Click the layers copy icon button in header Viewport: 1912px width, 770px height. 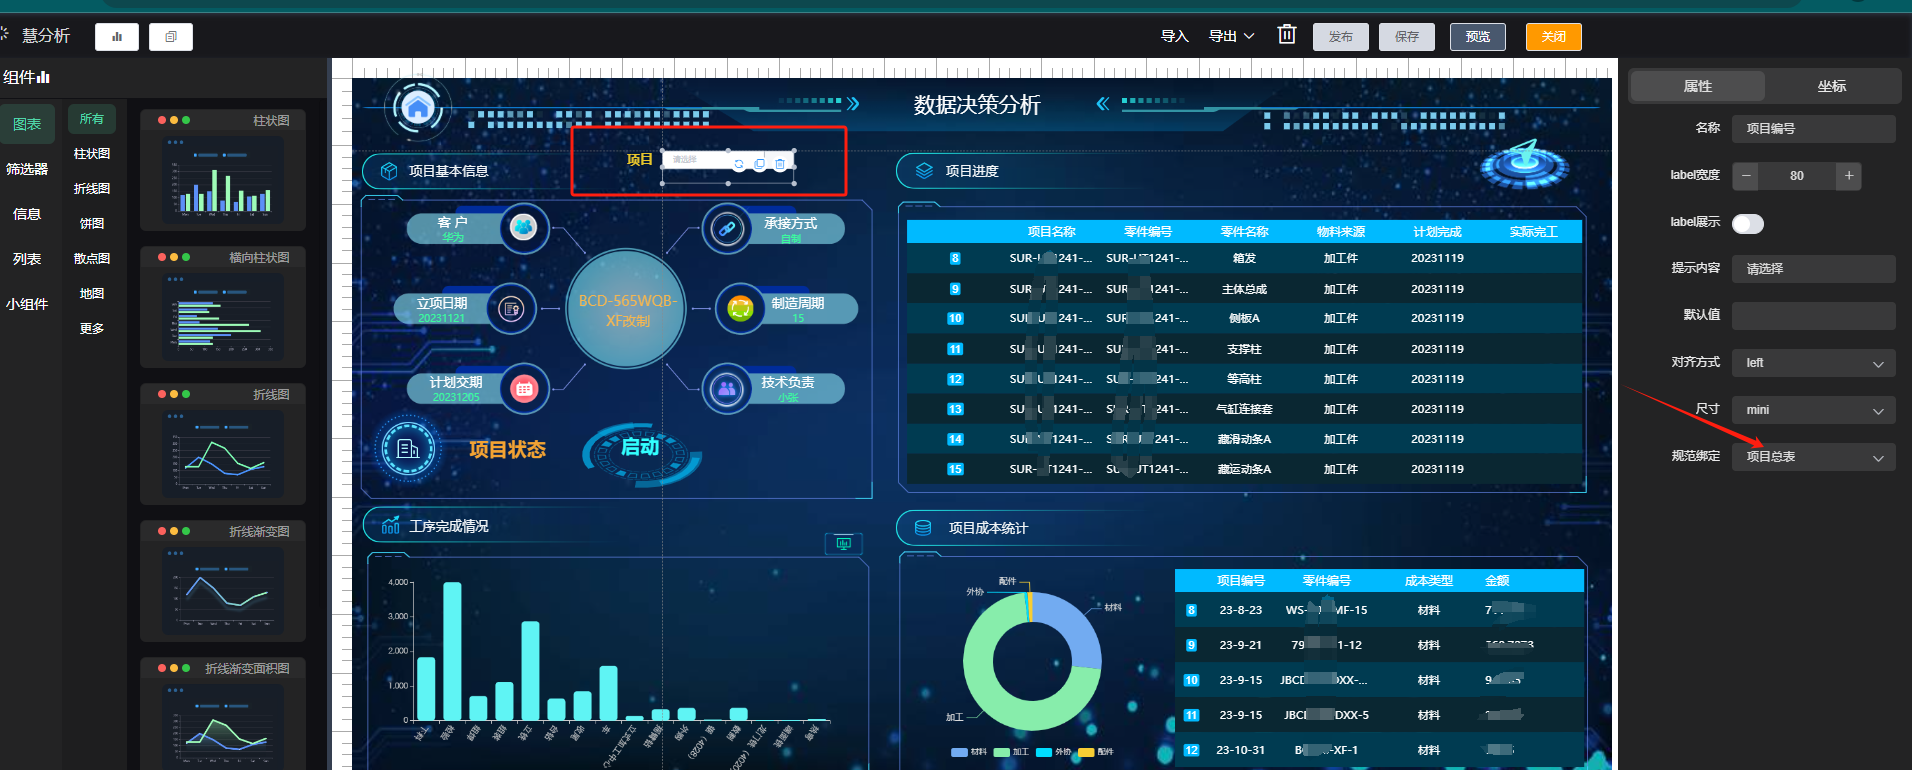point(171,37)
